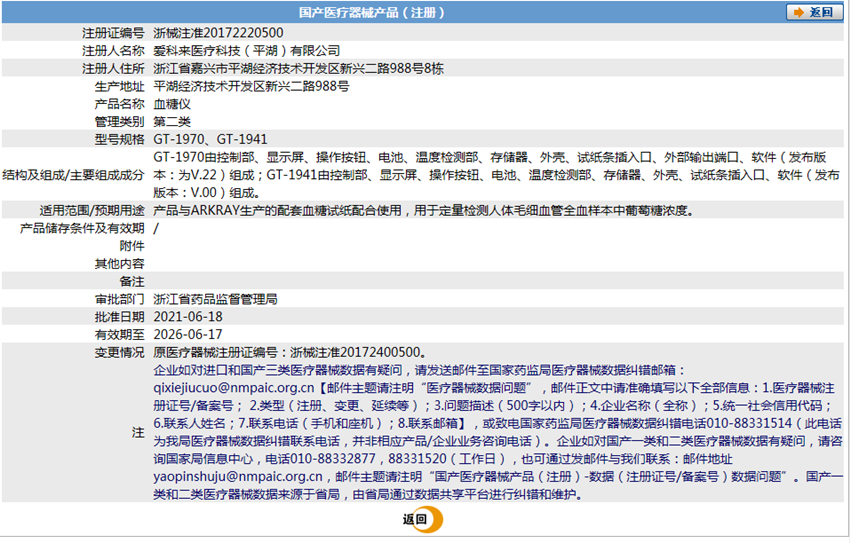Screen dimensions: 850x543
Task: Click the 注册人住所 label
Action: point(113,69)
